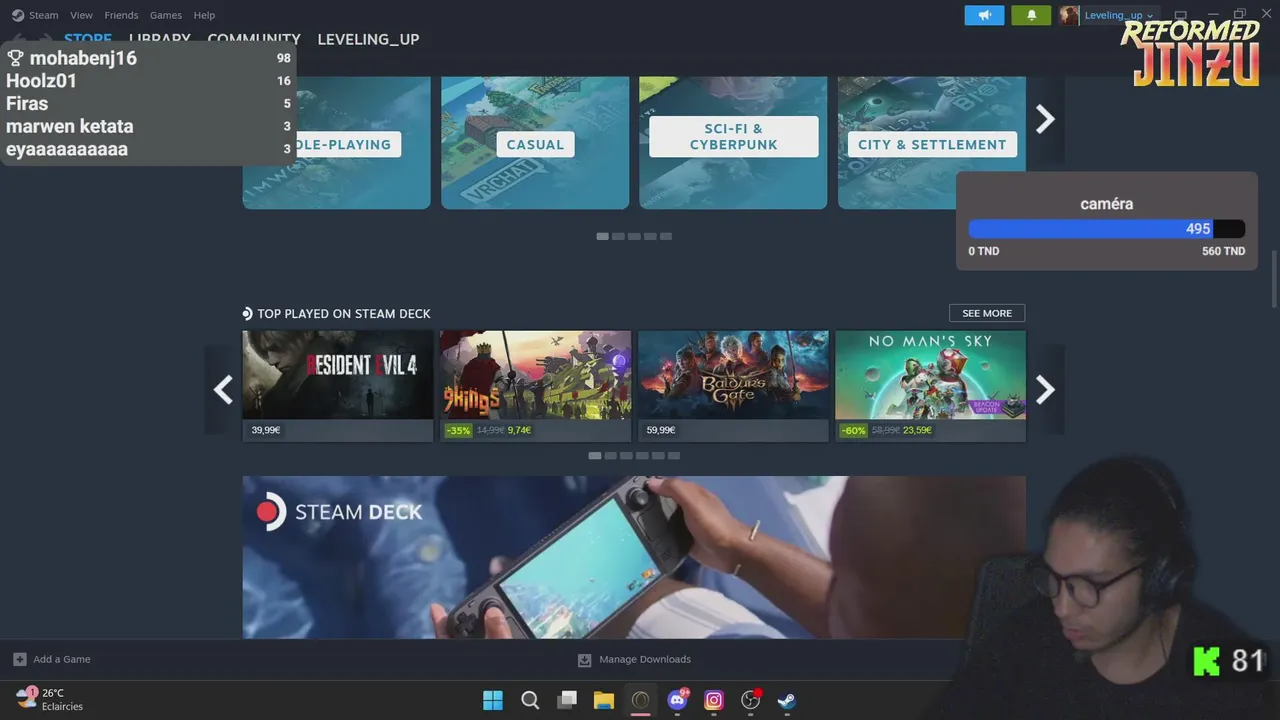Browse the Role-Playing category
1280x720 pixels.
pyautogui.click(x=336, y=143)
